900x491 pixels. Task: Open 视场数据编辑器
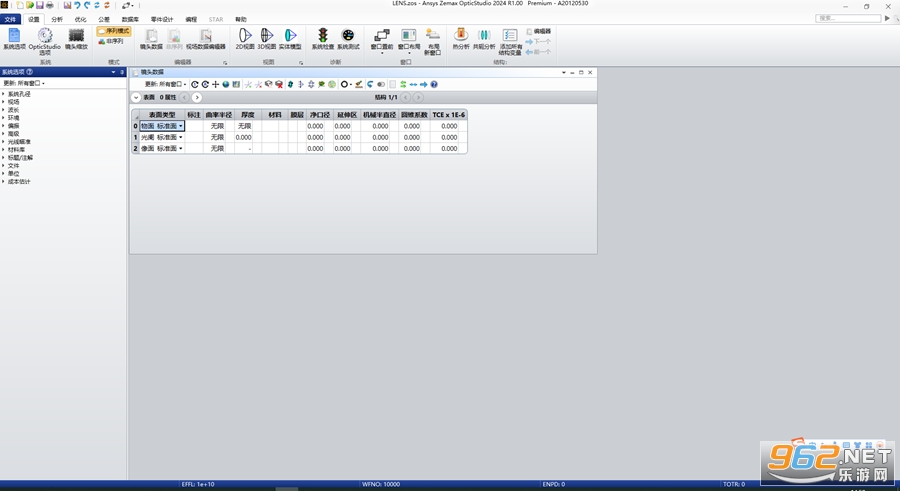click(x=205, y=39)
